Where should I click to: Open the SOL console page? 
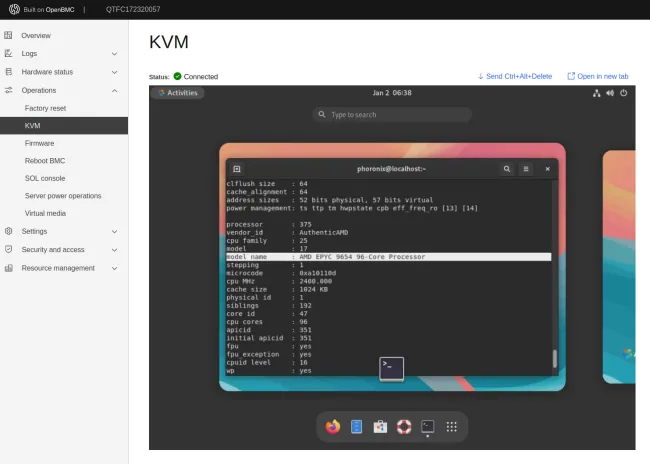point(45,178)
